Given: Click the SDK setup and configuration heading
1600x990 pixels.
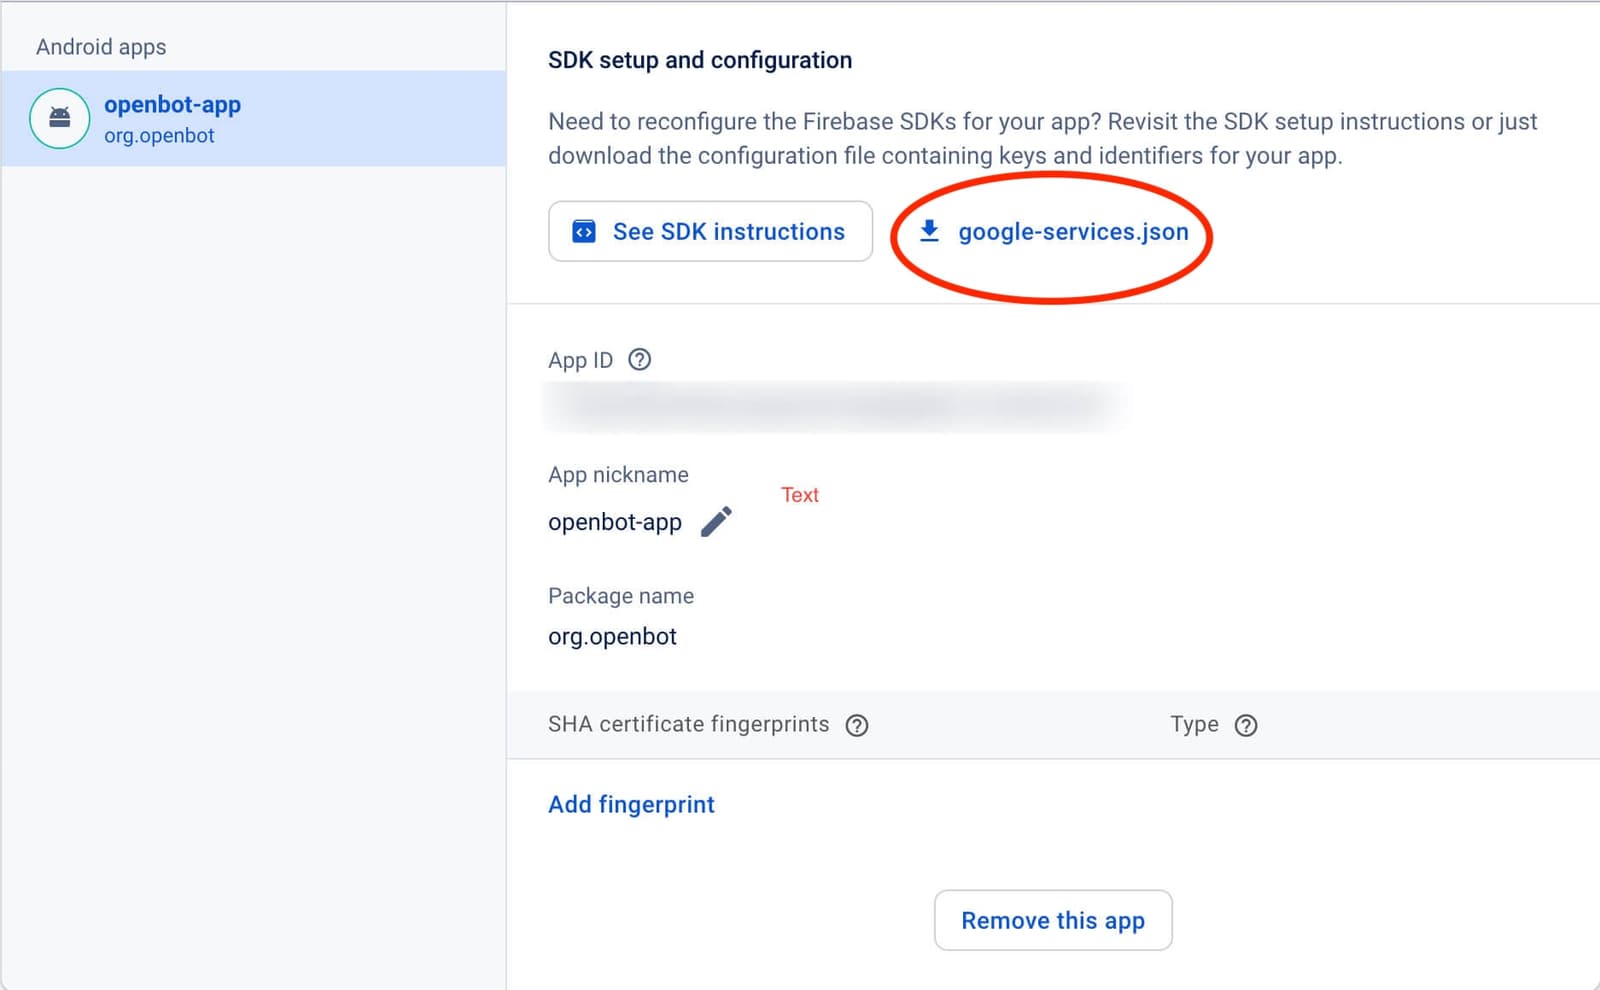Looking at the screenshot, I should tap(700, 60).
